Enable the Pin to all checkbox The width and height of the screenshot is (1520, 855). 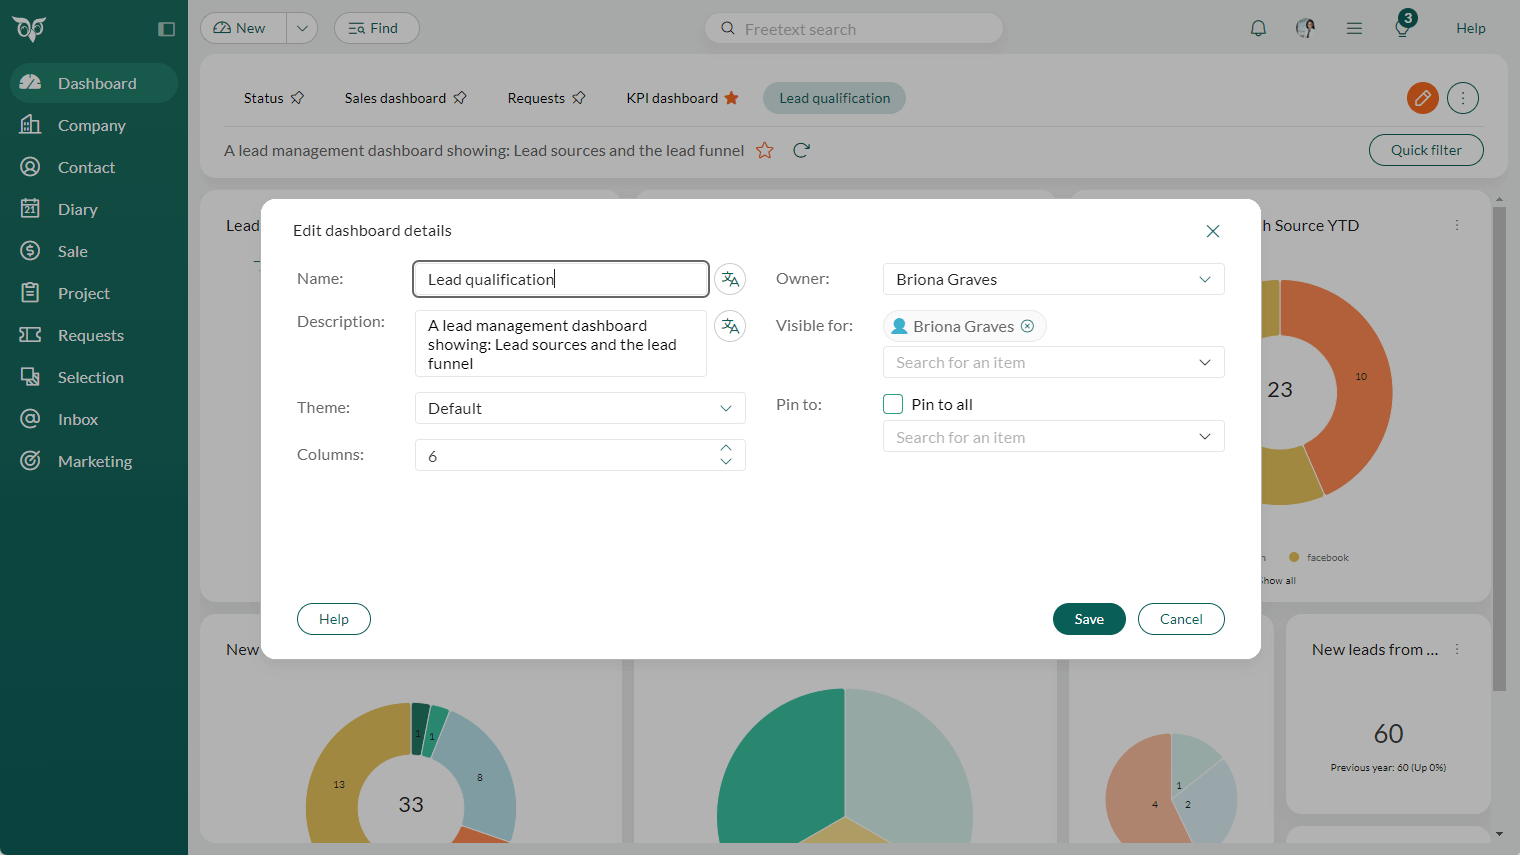(x=892, y=404)
